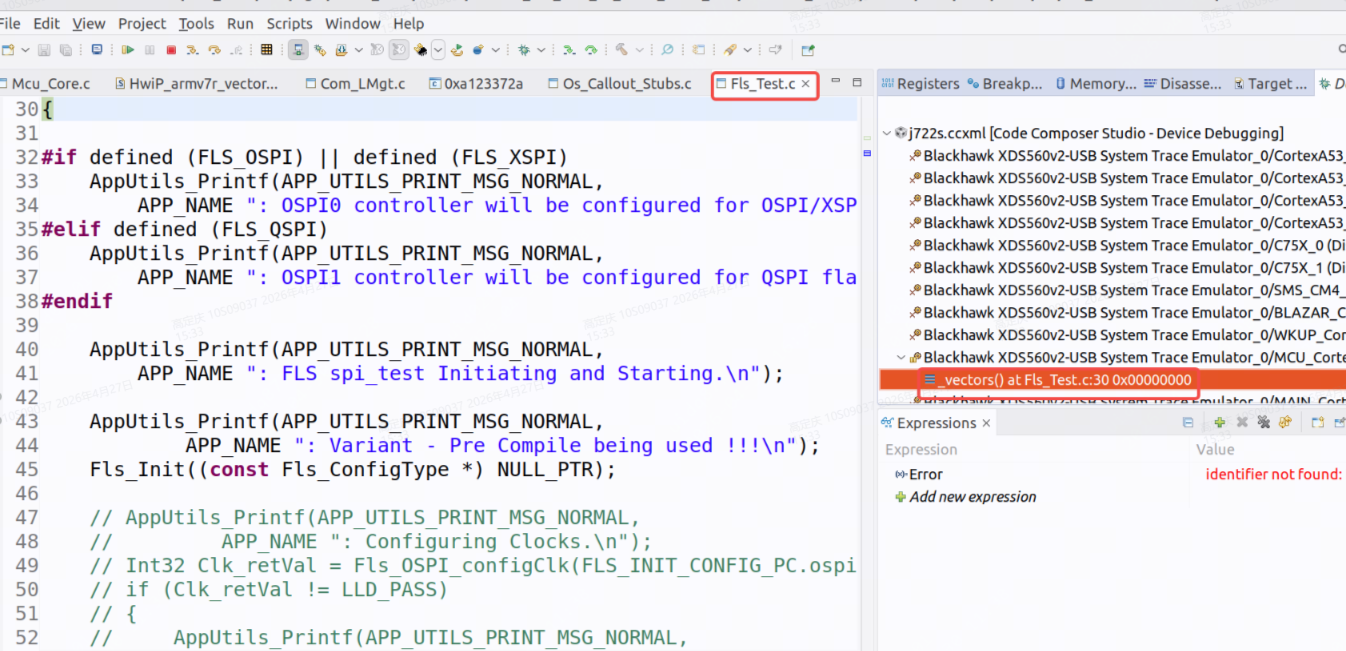The width and height of the screenshot is (1346, 651).
Task: Click the Save icon in toolbar
Action: [x=44, y=49]
